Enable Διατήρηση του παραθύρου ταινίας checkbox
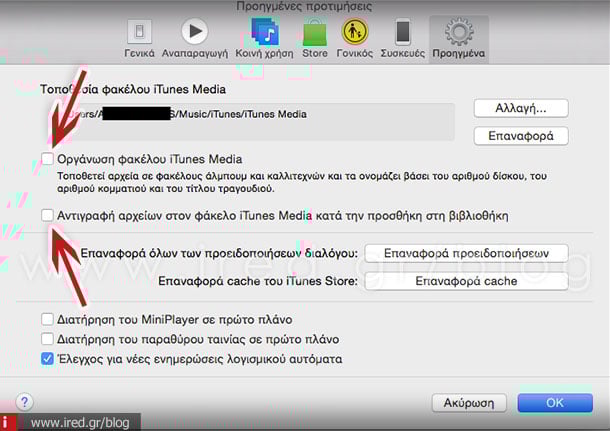This screenshot has width=610, height=431. pos(47,339)
